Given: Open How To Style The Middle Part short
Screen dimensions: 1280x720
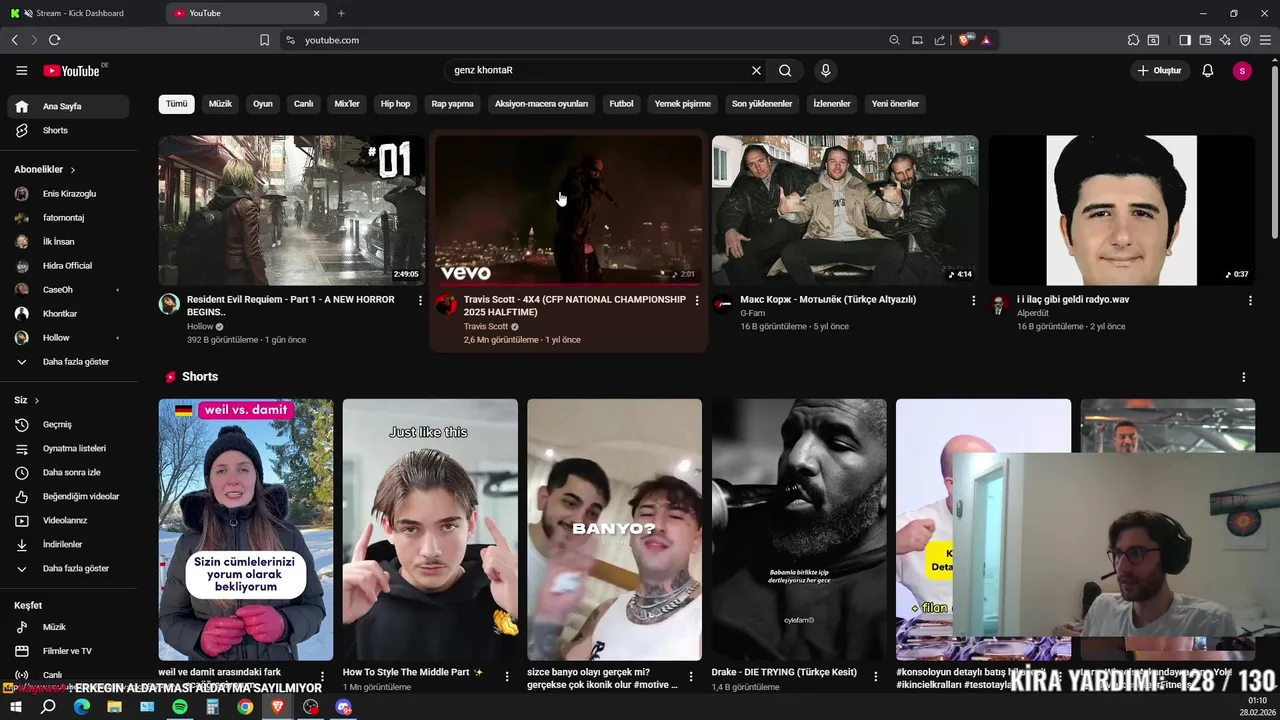Looking at the screenshot, I should click(430, 530).
